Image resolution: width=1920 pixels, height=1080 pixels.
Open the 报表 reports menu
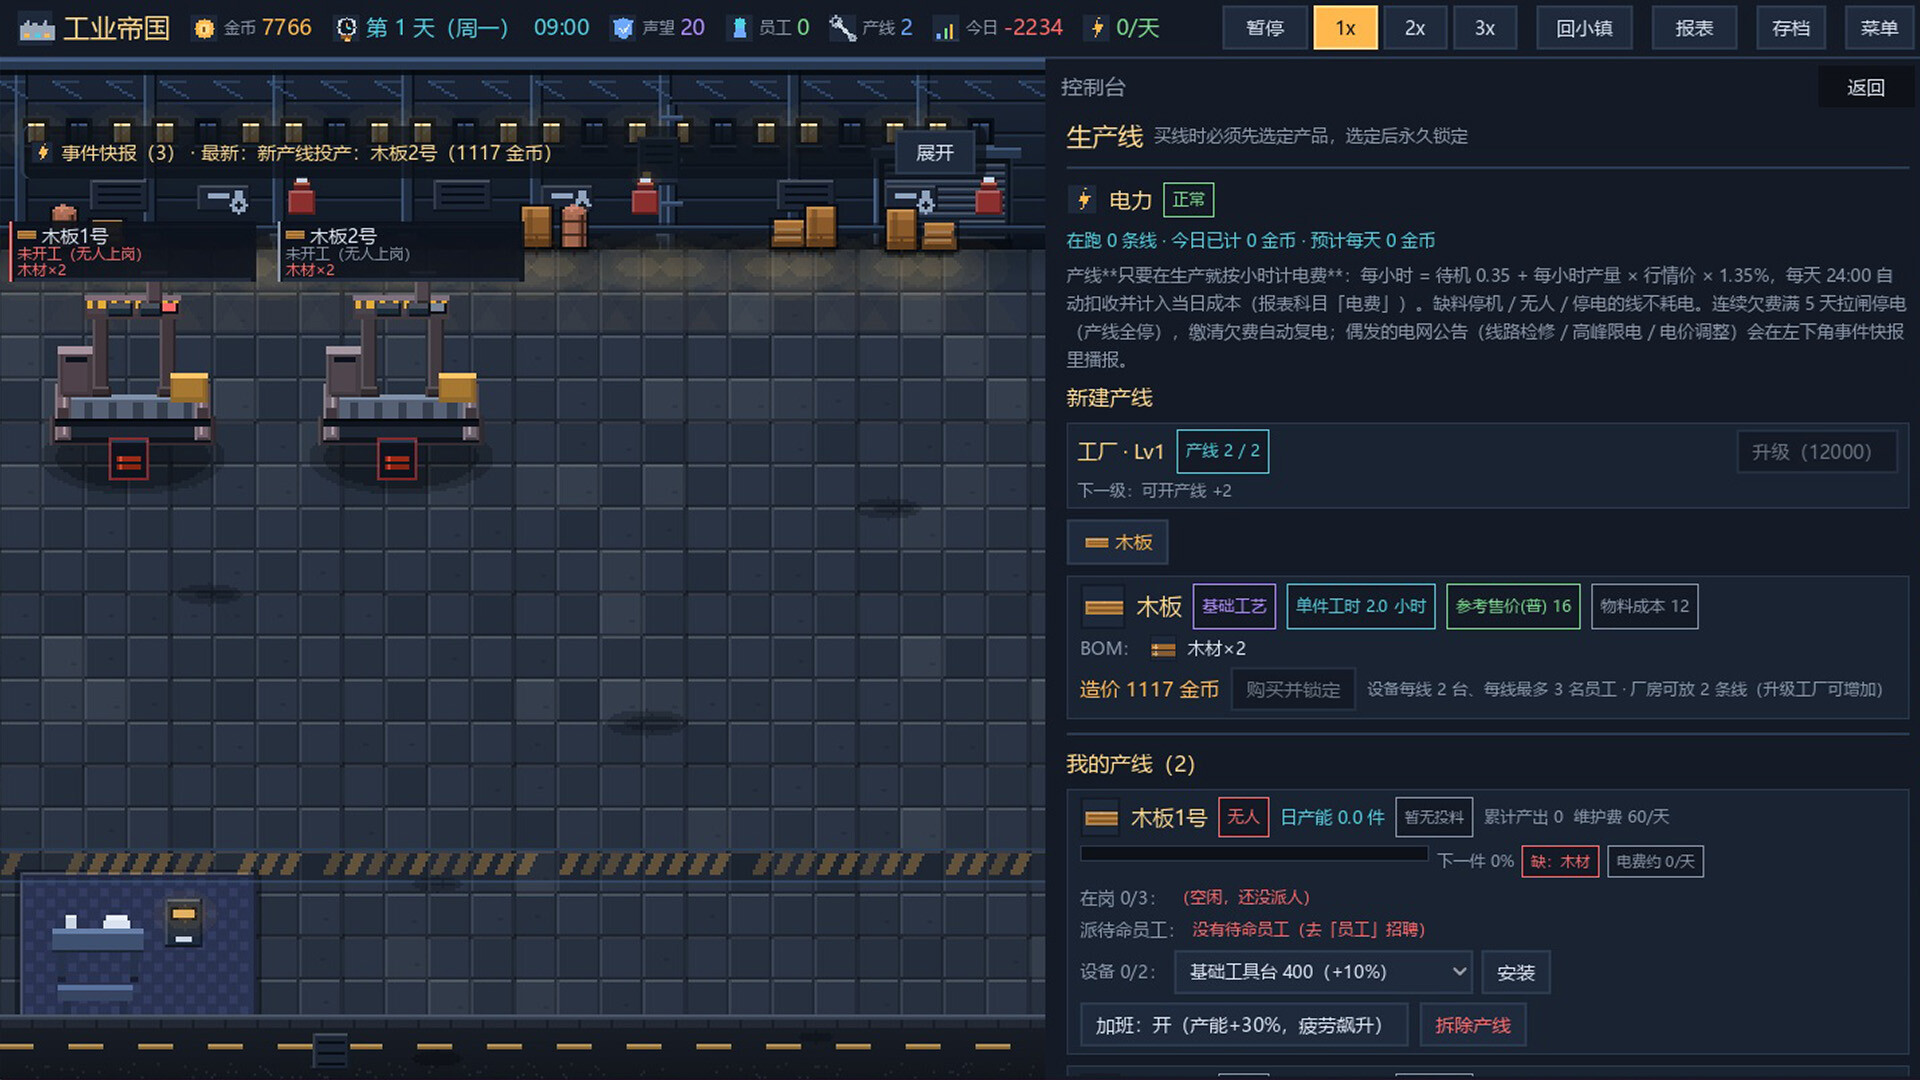1694,28
